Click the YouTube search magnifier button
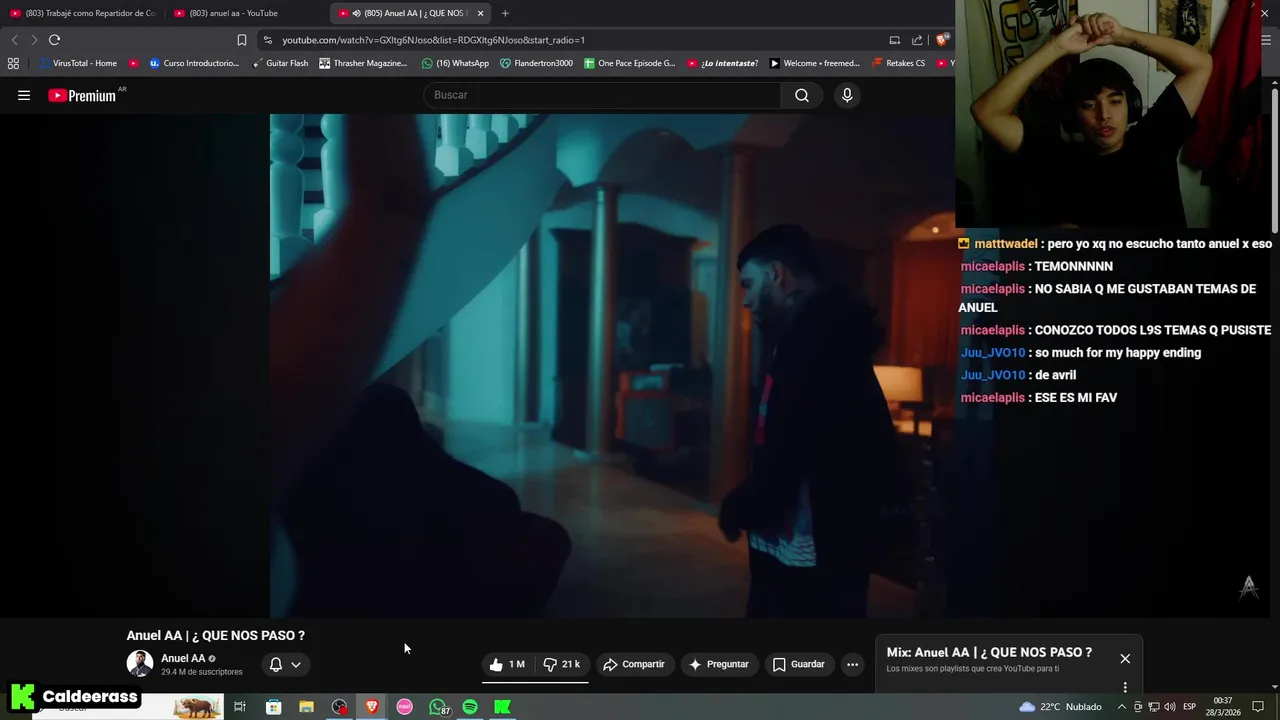 click(x=802, y=95)
